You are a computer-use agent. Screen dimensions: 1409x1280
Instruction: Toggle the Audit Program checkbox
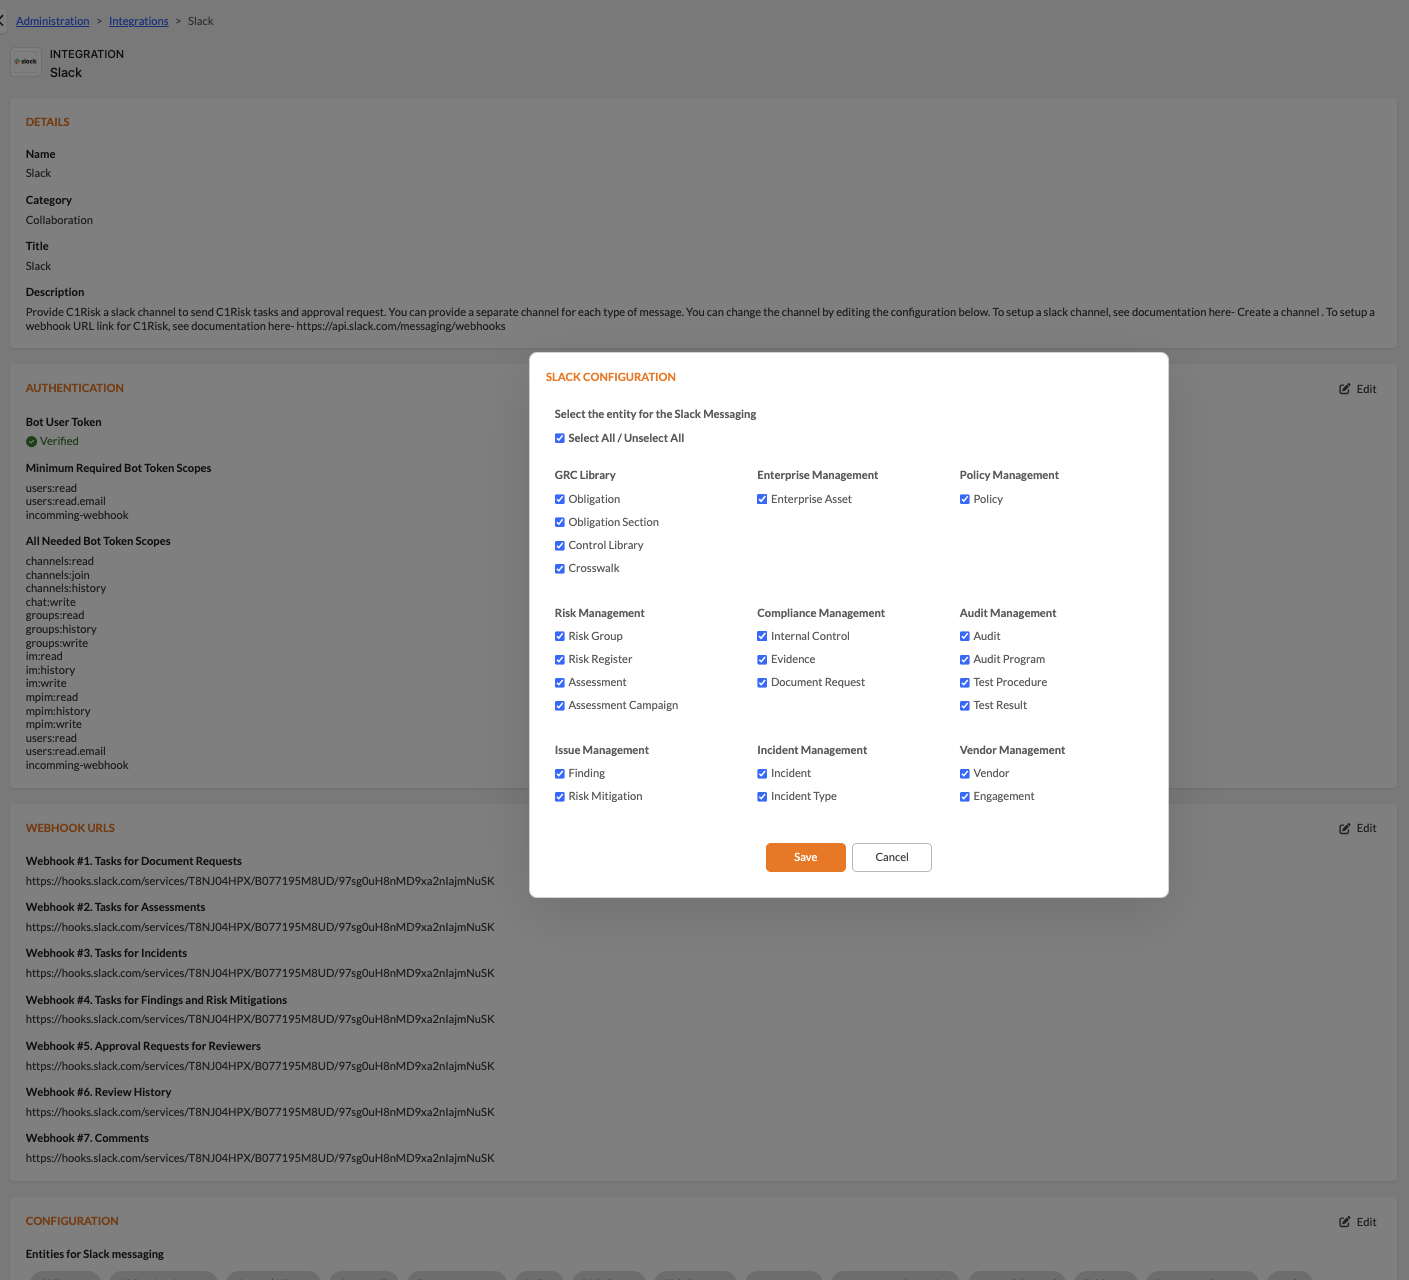(965, 659)
